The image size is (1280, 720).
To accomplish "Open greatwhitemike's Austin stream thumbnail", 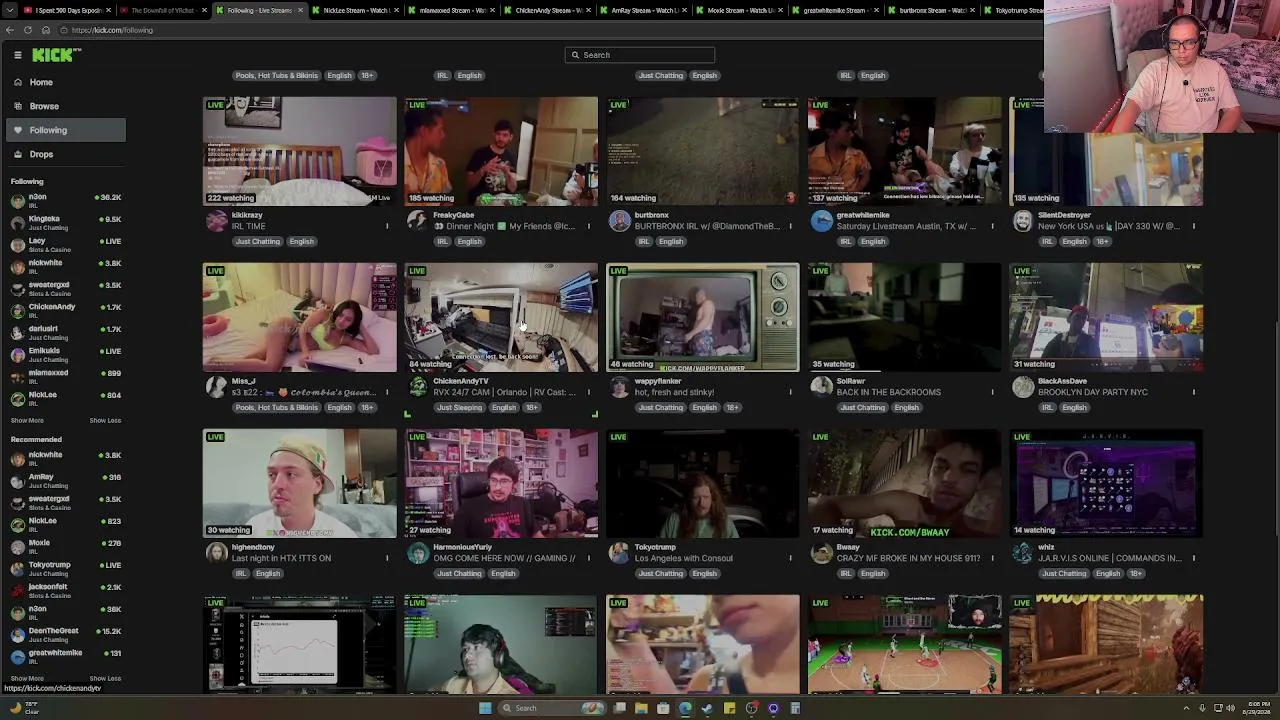I will coord(904,151).
